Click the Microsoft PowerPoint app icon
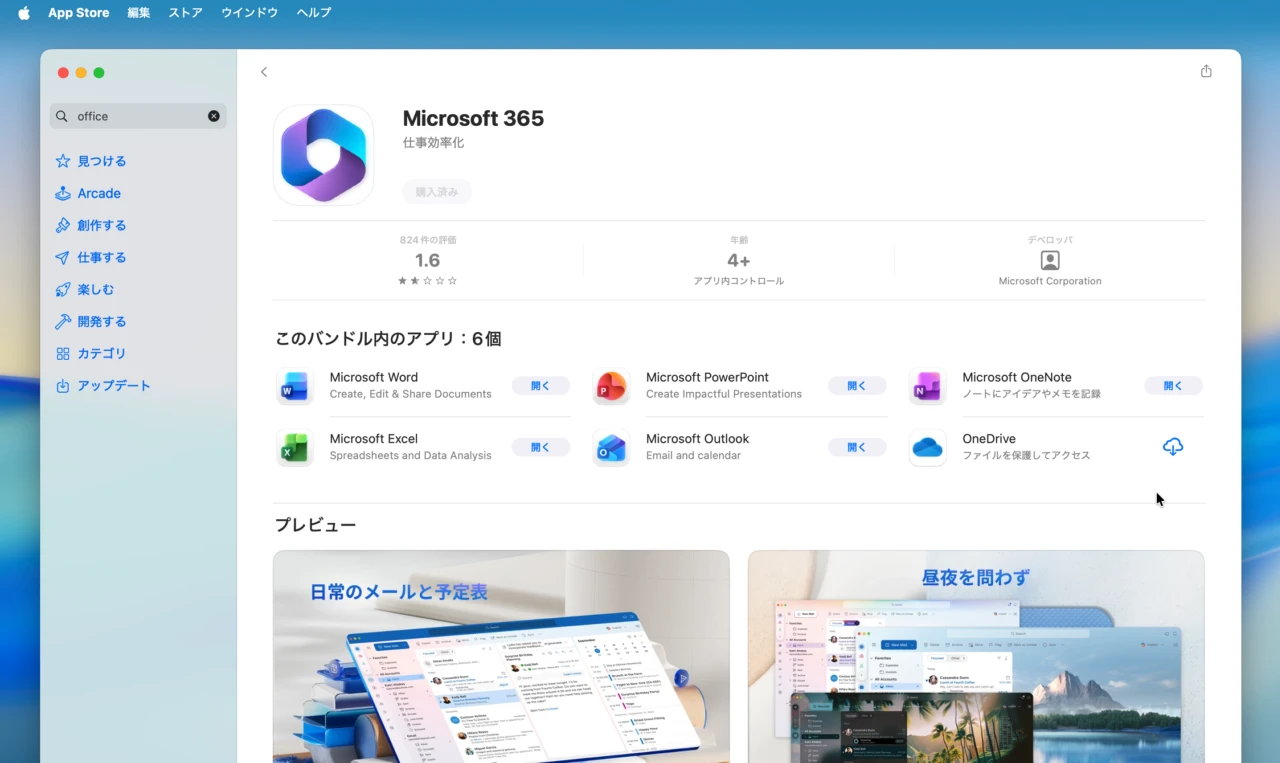The width and height of the screenshot is (1280, 763). click(x=611, y=386)
